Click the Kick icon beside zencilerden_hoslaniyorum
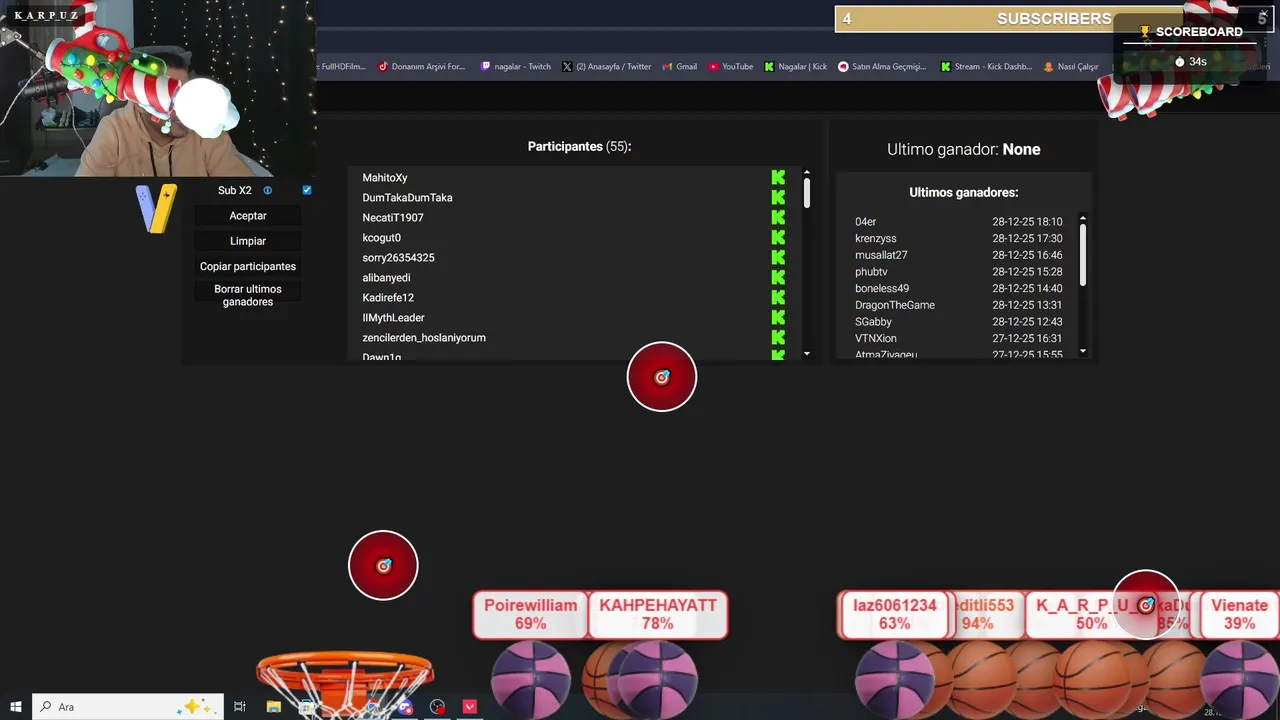 click(778, 337)
